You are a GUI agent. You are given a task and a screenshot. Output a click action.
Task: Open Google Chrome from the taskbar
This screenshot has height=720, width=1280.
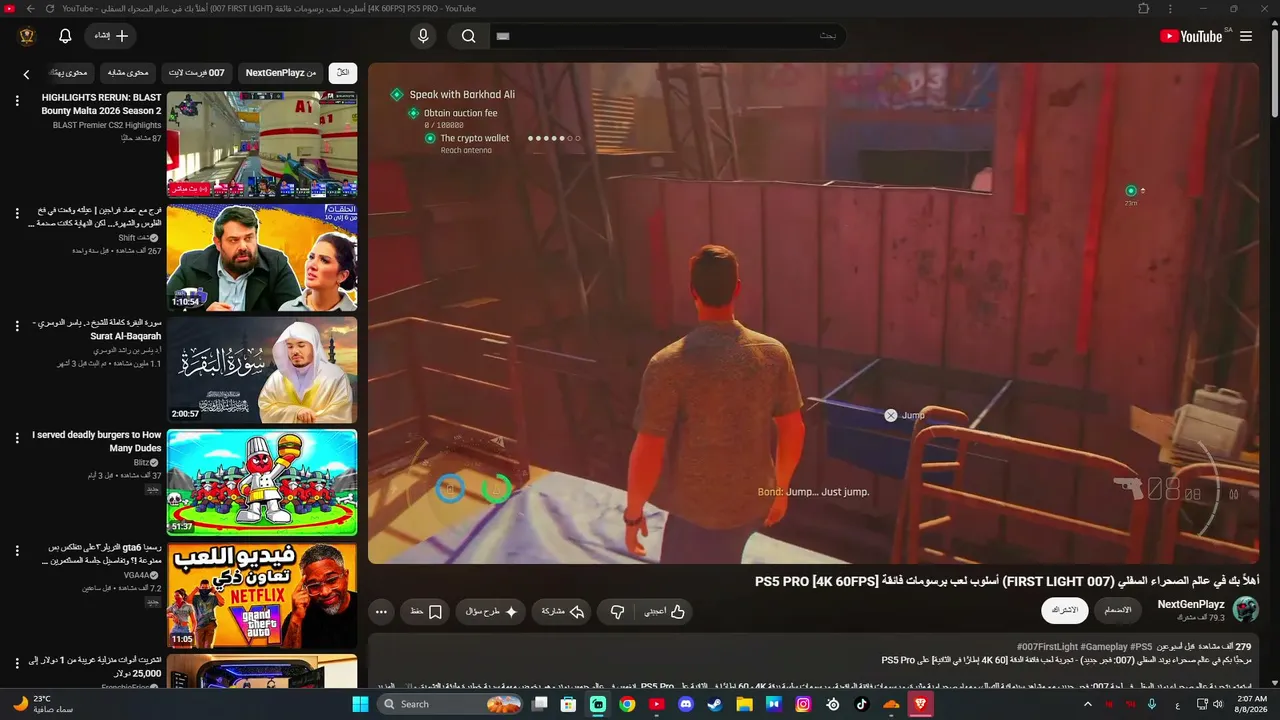pyautogui.click(x=627, y=704)
